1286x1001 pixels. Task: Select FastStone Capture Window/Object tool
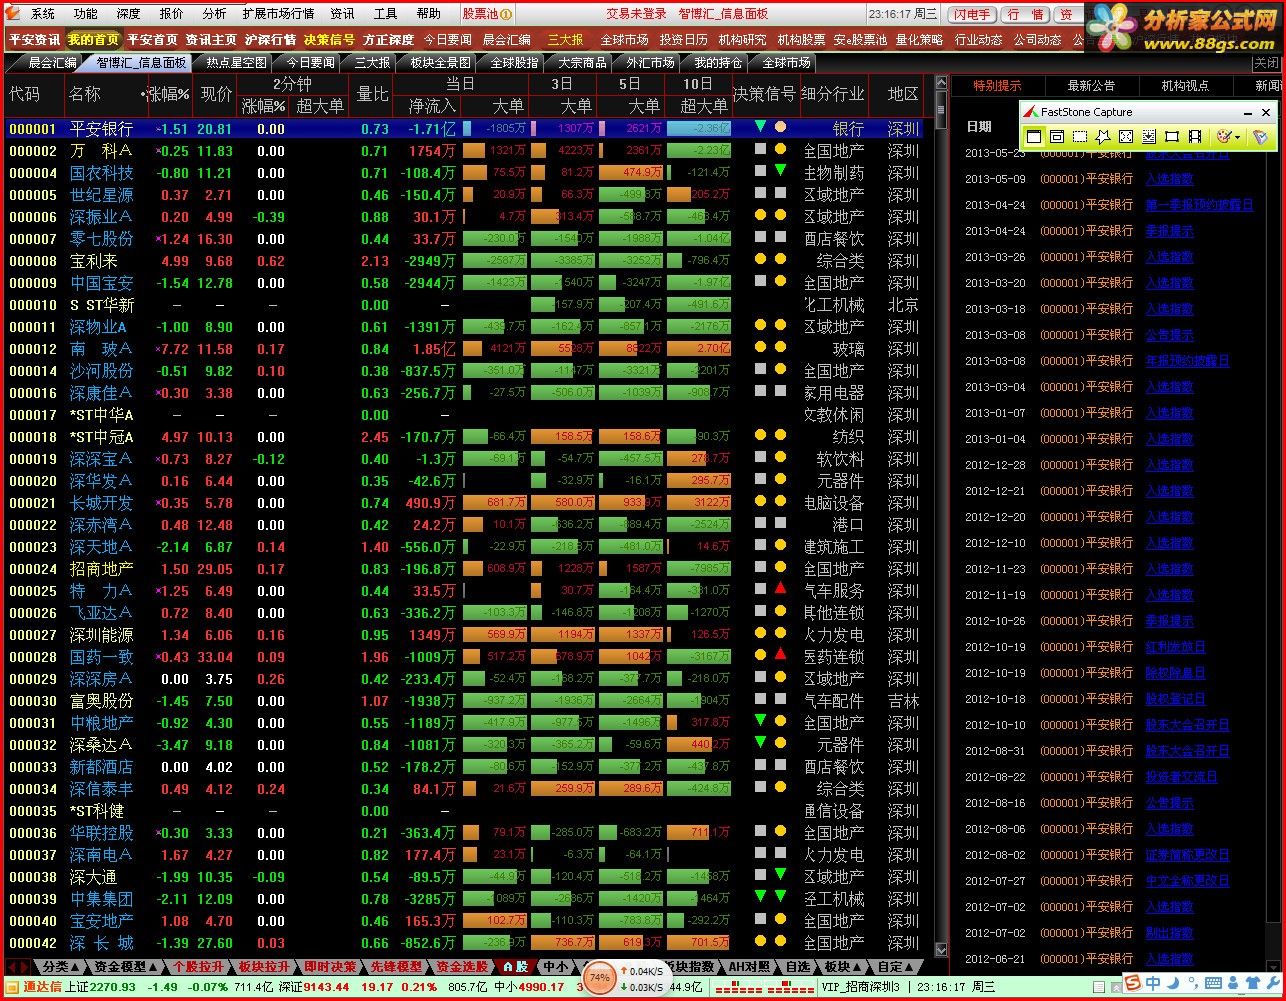coord(1057,137)
